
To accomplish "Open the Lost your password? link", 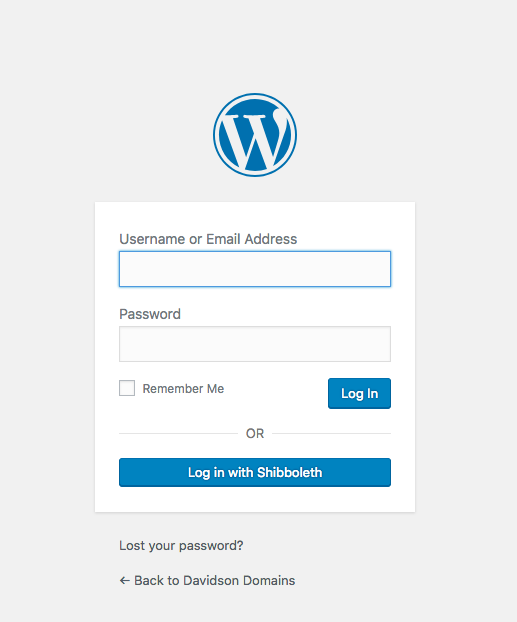I will 181,546.
